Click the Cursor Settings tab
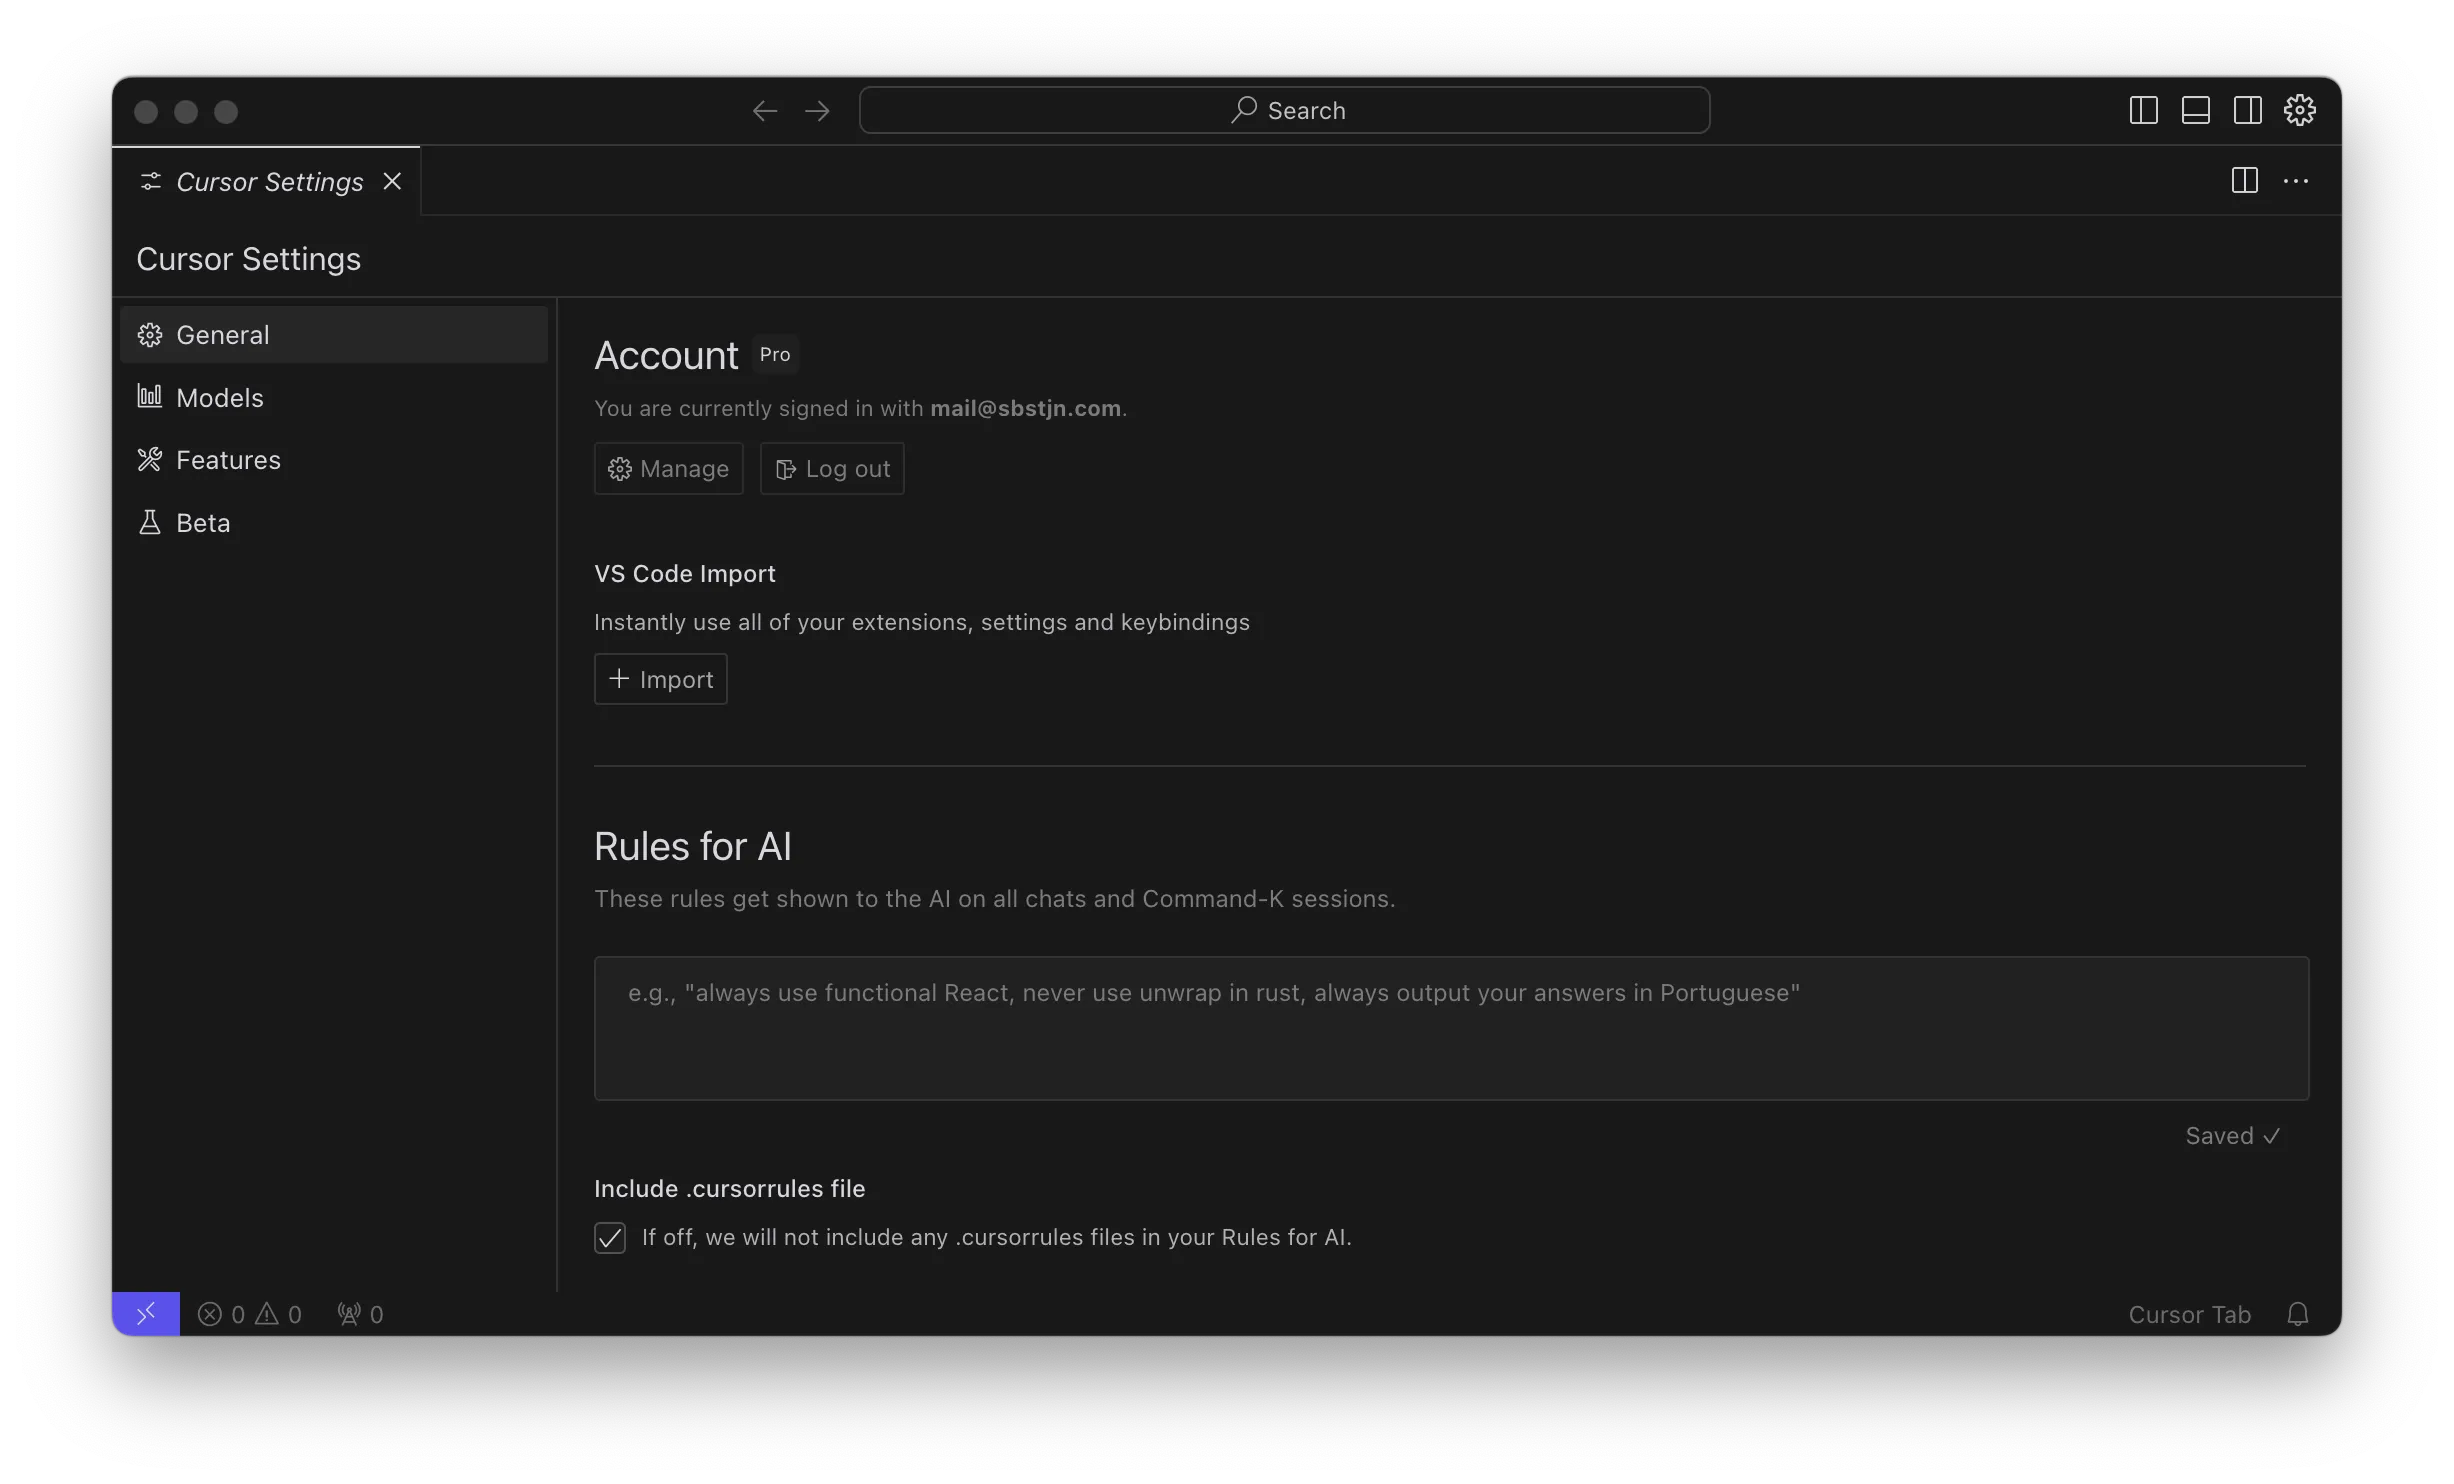Image resolution: width=2454 pixels, height=1484 pixels. (269, 182)
